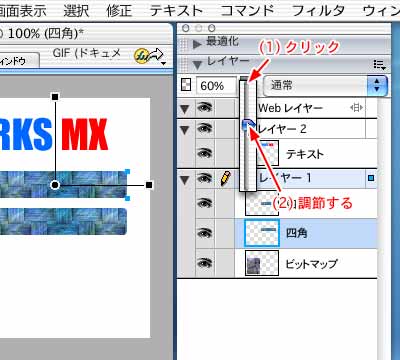Image resolution: width=400 pixels, height=360 pixels.
Task: Open the コマンド menu
Action: pyautogui.click(x=247, y=10)
